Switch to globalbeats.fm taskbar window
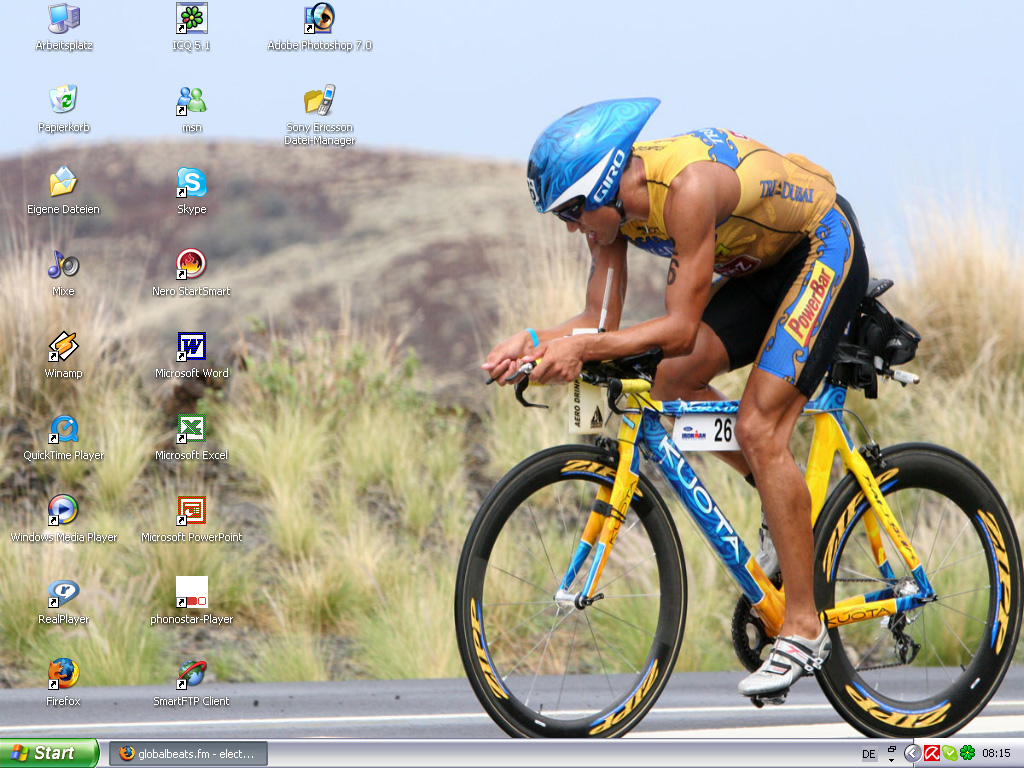 click(188, 753)
